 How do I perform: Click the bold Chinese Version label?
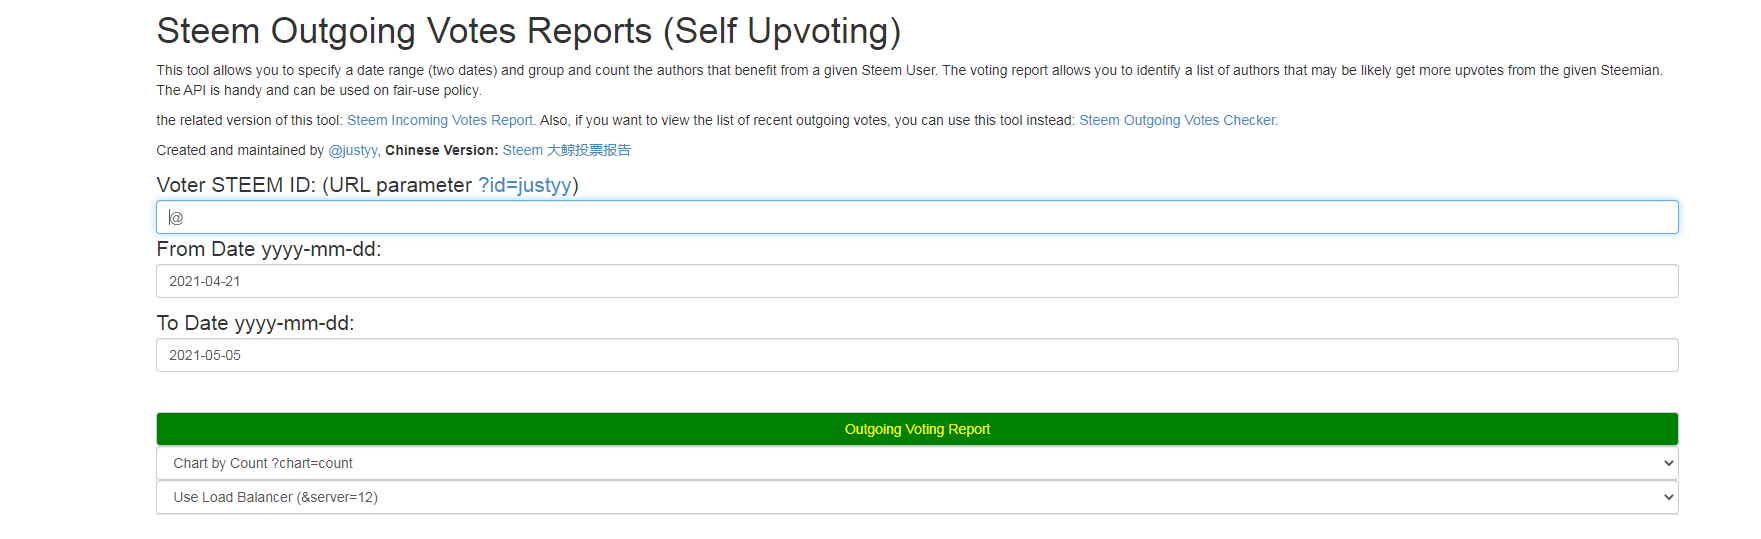click(441, 150)
